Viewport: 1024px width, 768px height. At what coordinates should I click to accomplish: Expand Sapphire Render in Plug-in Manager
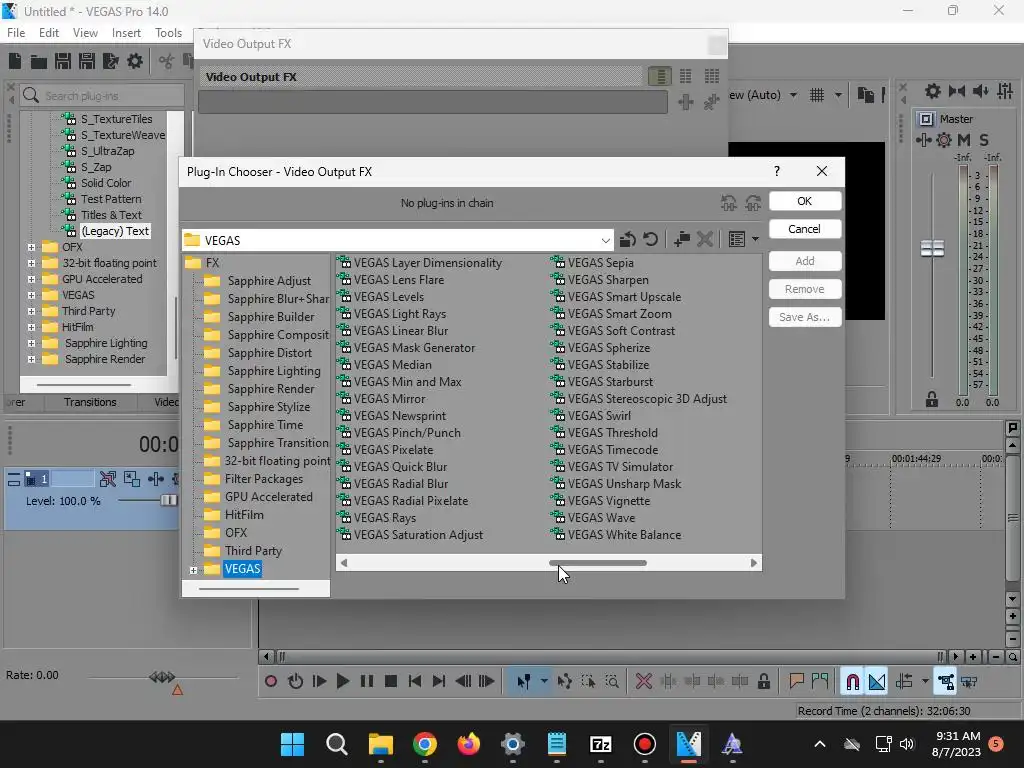31,359
